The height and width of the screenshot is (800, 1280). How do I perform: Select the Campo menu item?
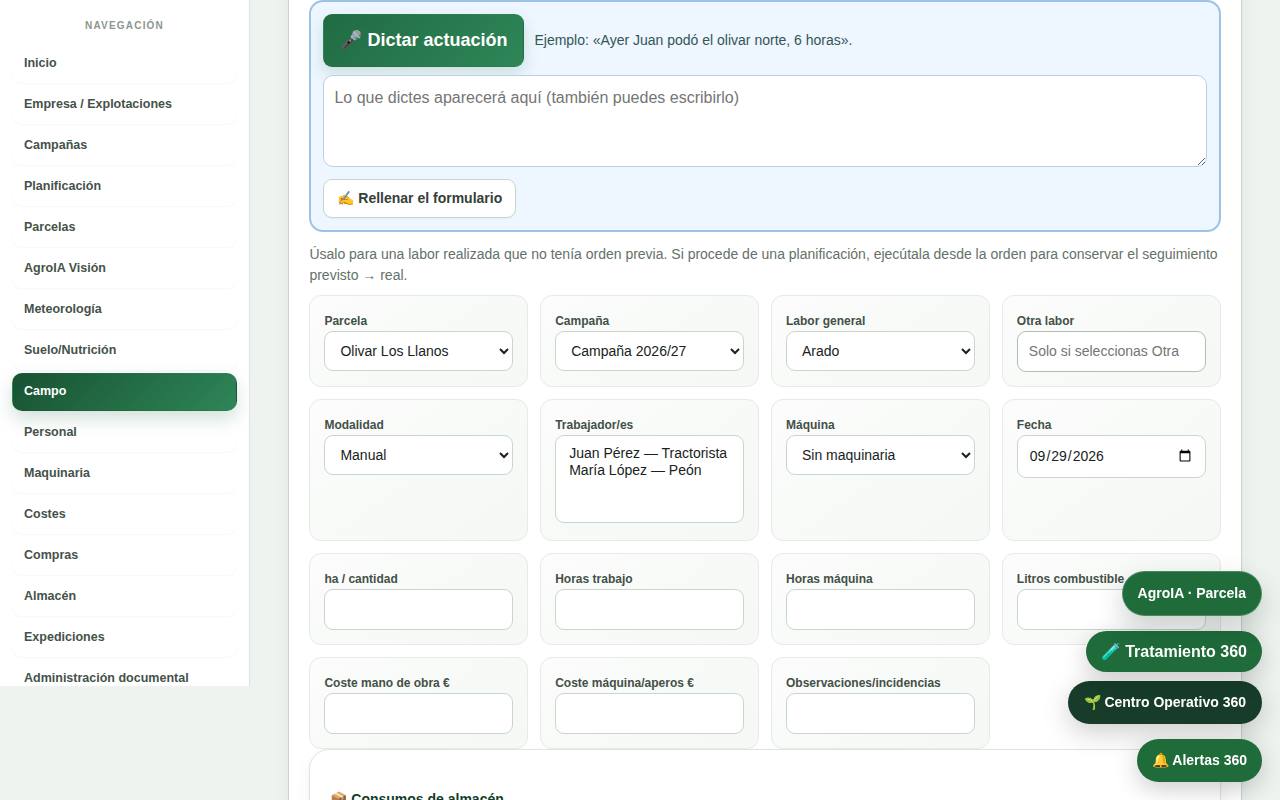click(124, 391)
